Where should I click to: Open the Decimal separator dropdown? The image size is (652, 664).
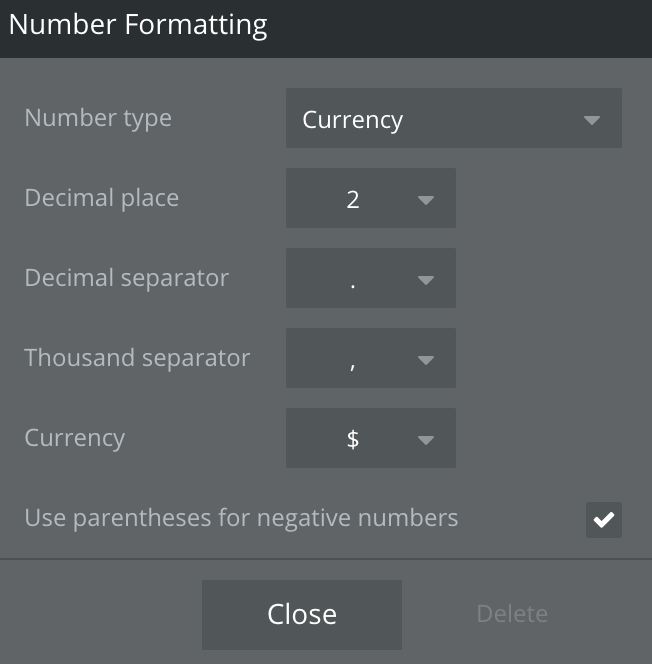pyautogui.click(x=371, y=278)
